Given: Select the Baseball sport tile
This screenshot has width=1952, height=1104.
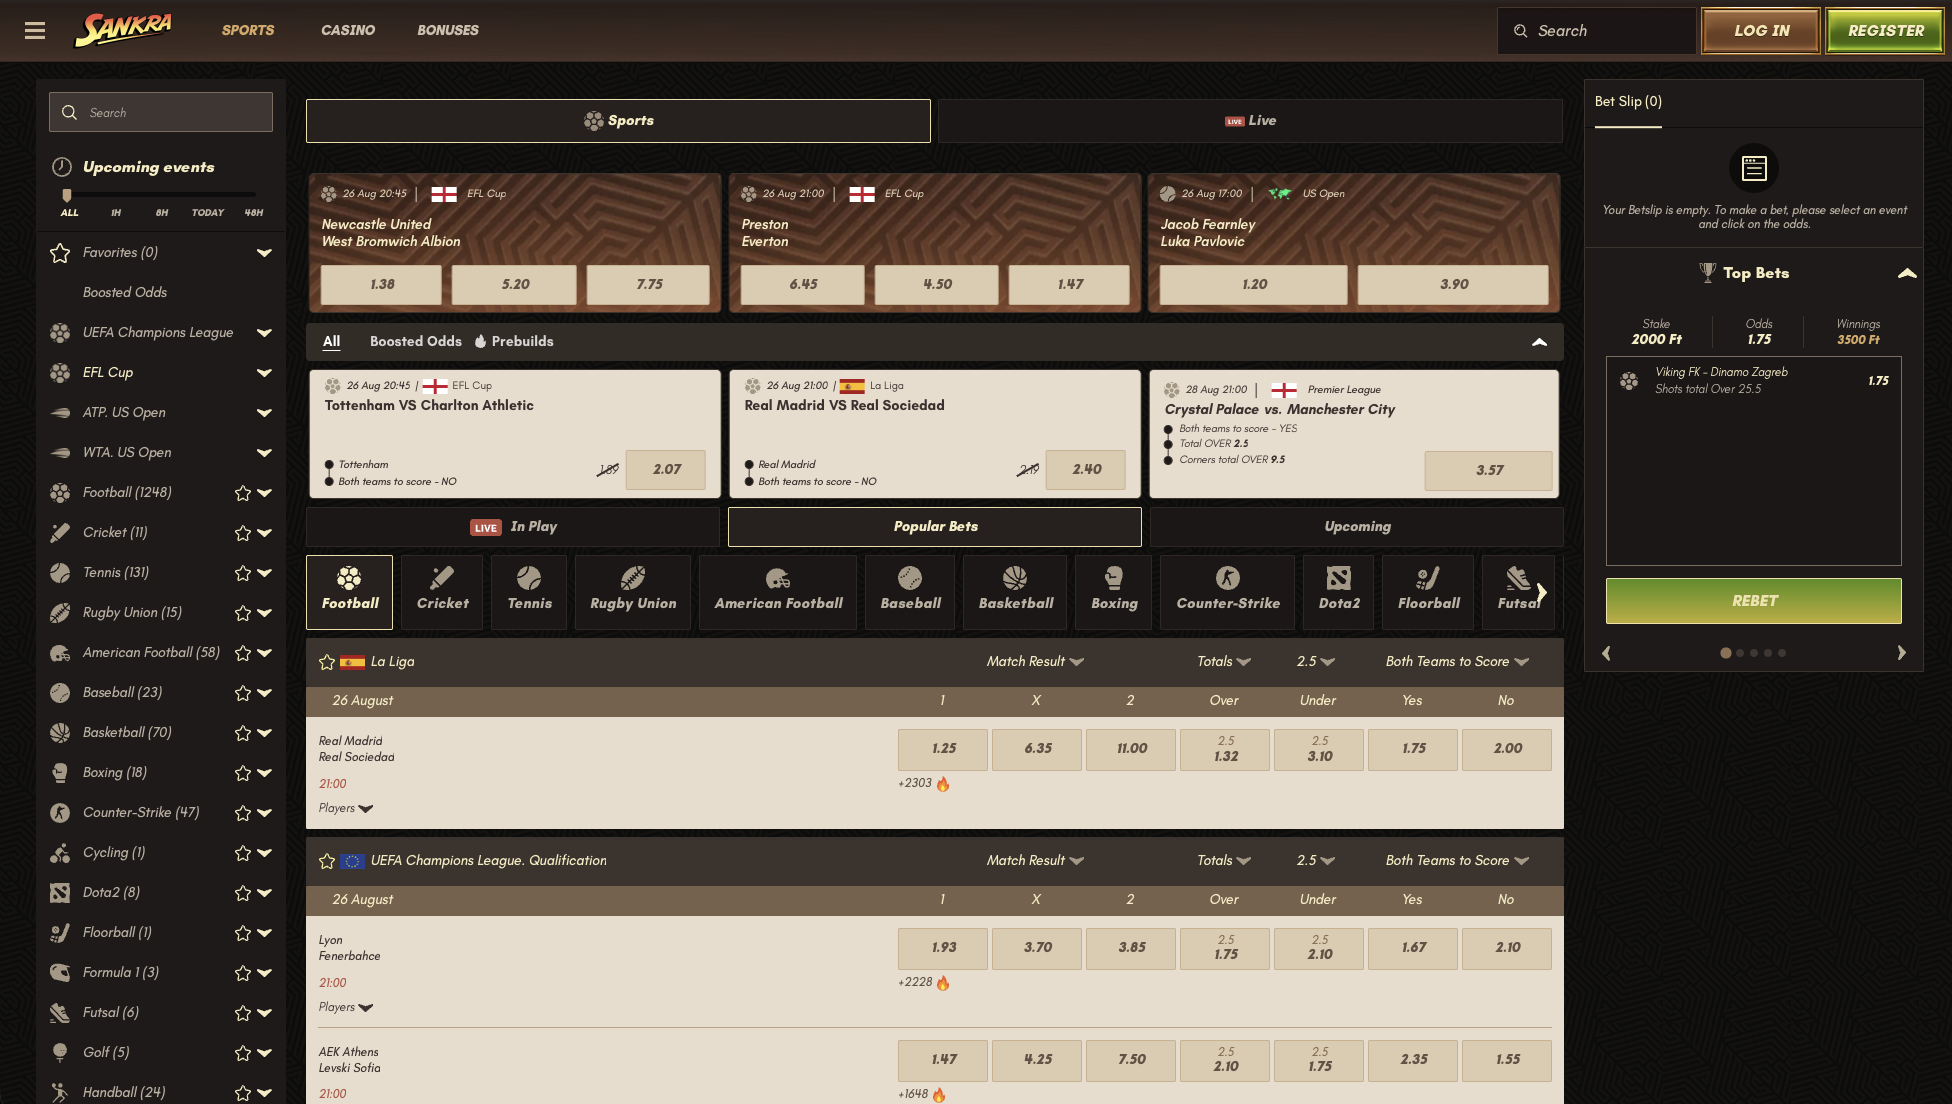Looking at the screenshot, I should coord(910,592).
